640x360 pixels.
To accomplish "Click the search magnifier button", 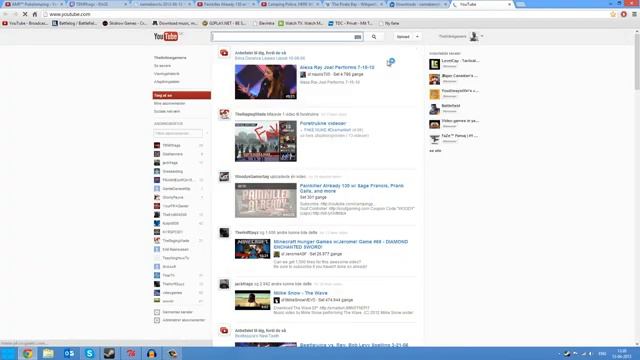I will pos(374,37).
